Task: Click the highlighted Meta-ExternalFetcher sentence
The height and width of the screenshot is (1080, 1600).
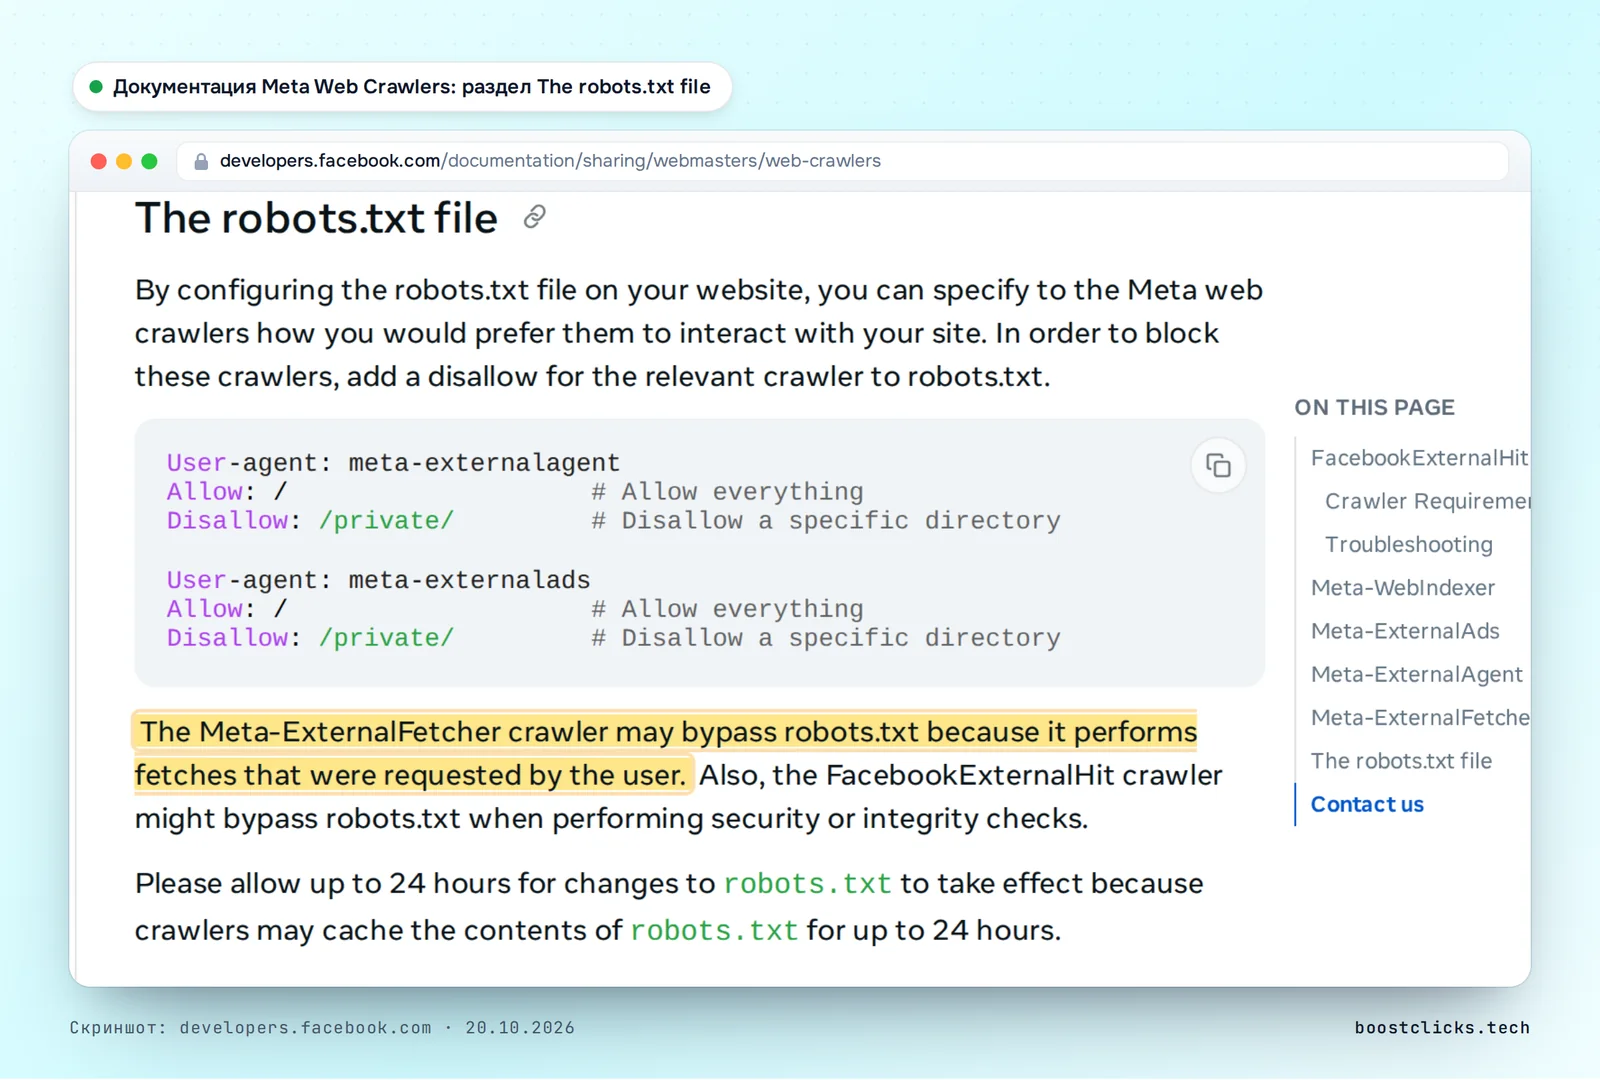Action: (x=665, y=753)
